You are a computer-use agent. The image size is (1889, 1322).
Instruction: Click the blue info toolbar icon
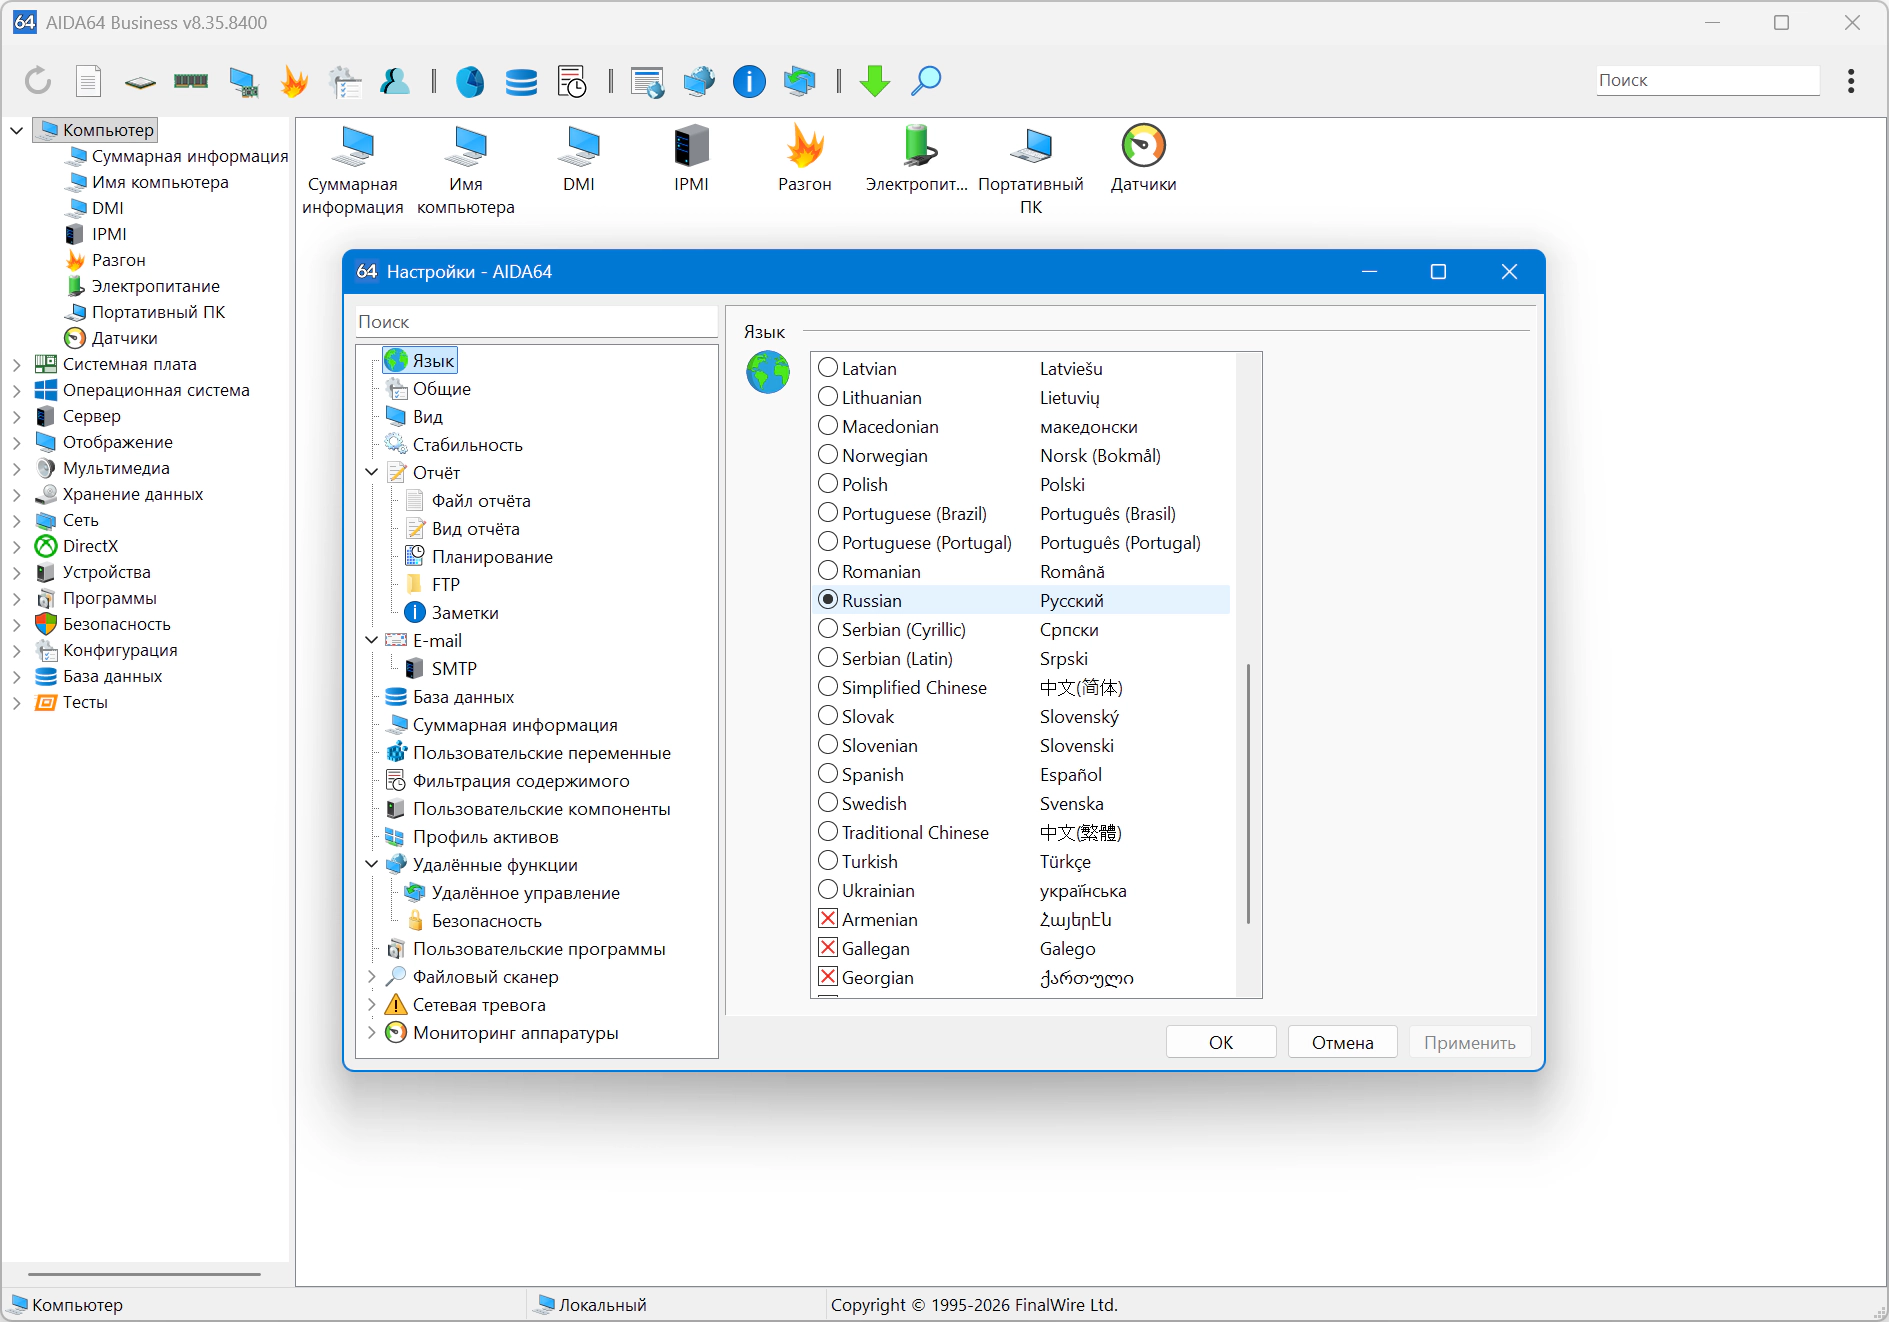pyautogui.click(x=749, y=81)
